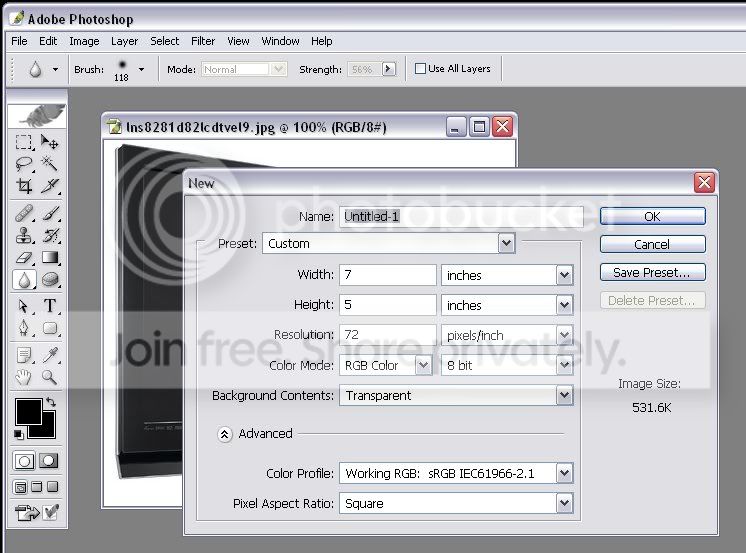
Task: Select the Type tool
Action: [49, 306]
